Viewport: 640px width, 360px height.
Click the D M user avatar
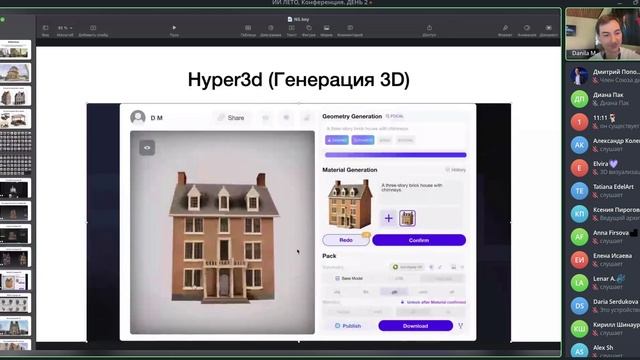click(138, 118)
